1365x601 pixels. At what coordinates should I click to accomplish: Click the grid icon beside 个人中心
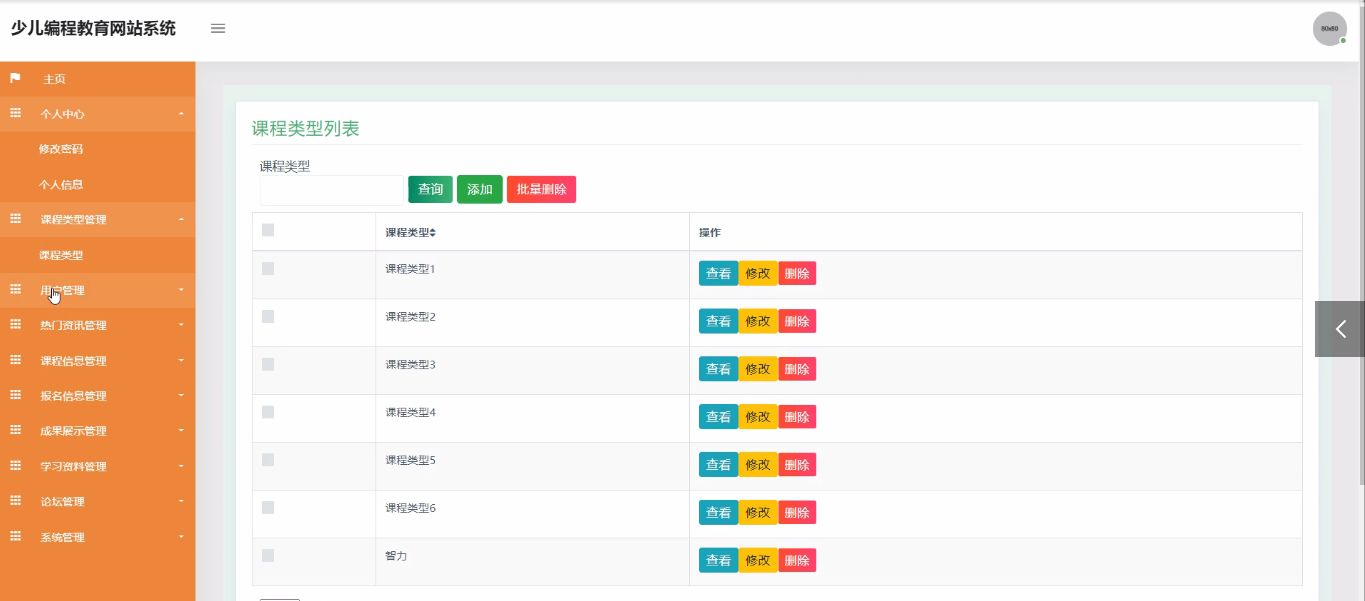tap(15, 114)
